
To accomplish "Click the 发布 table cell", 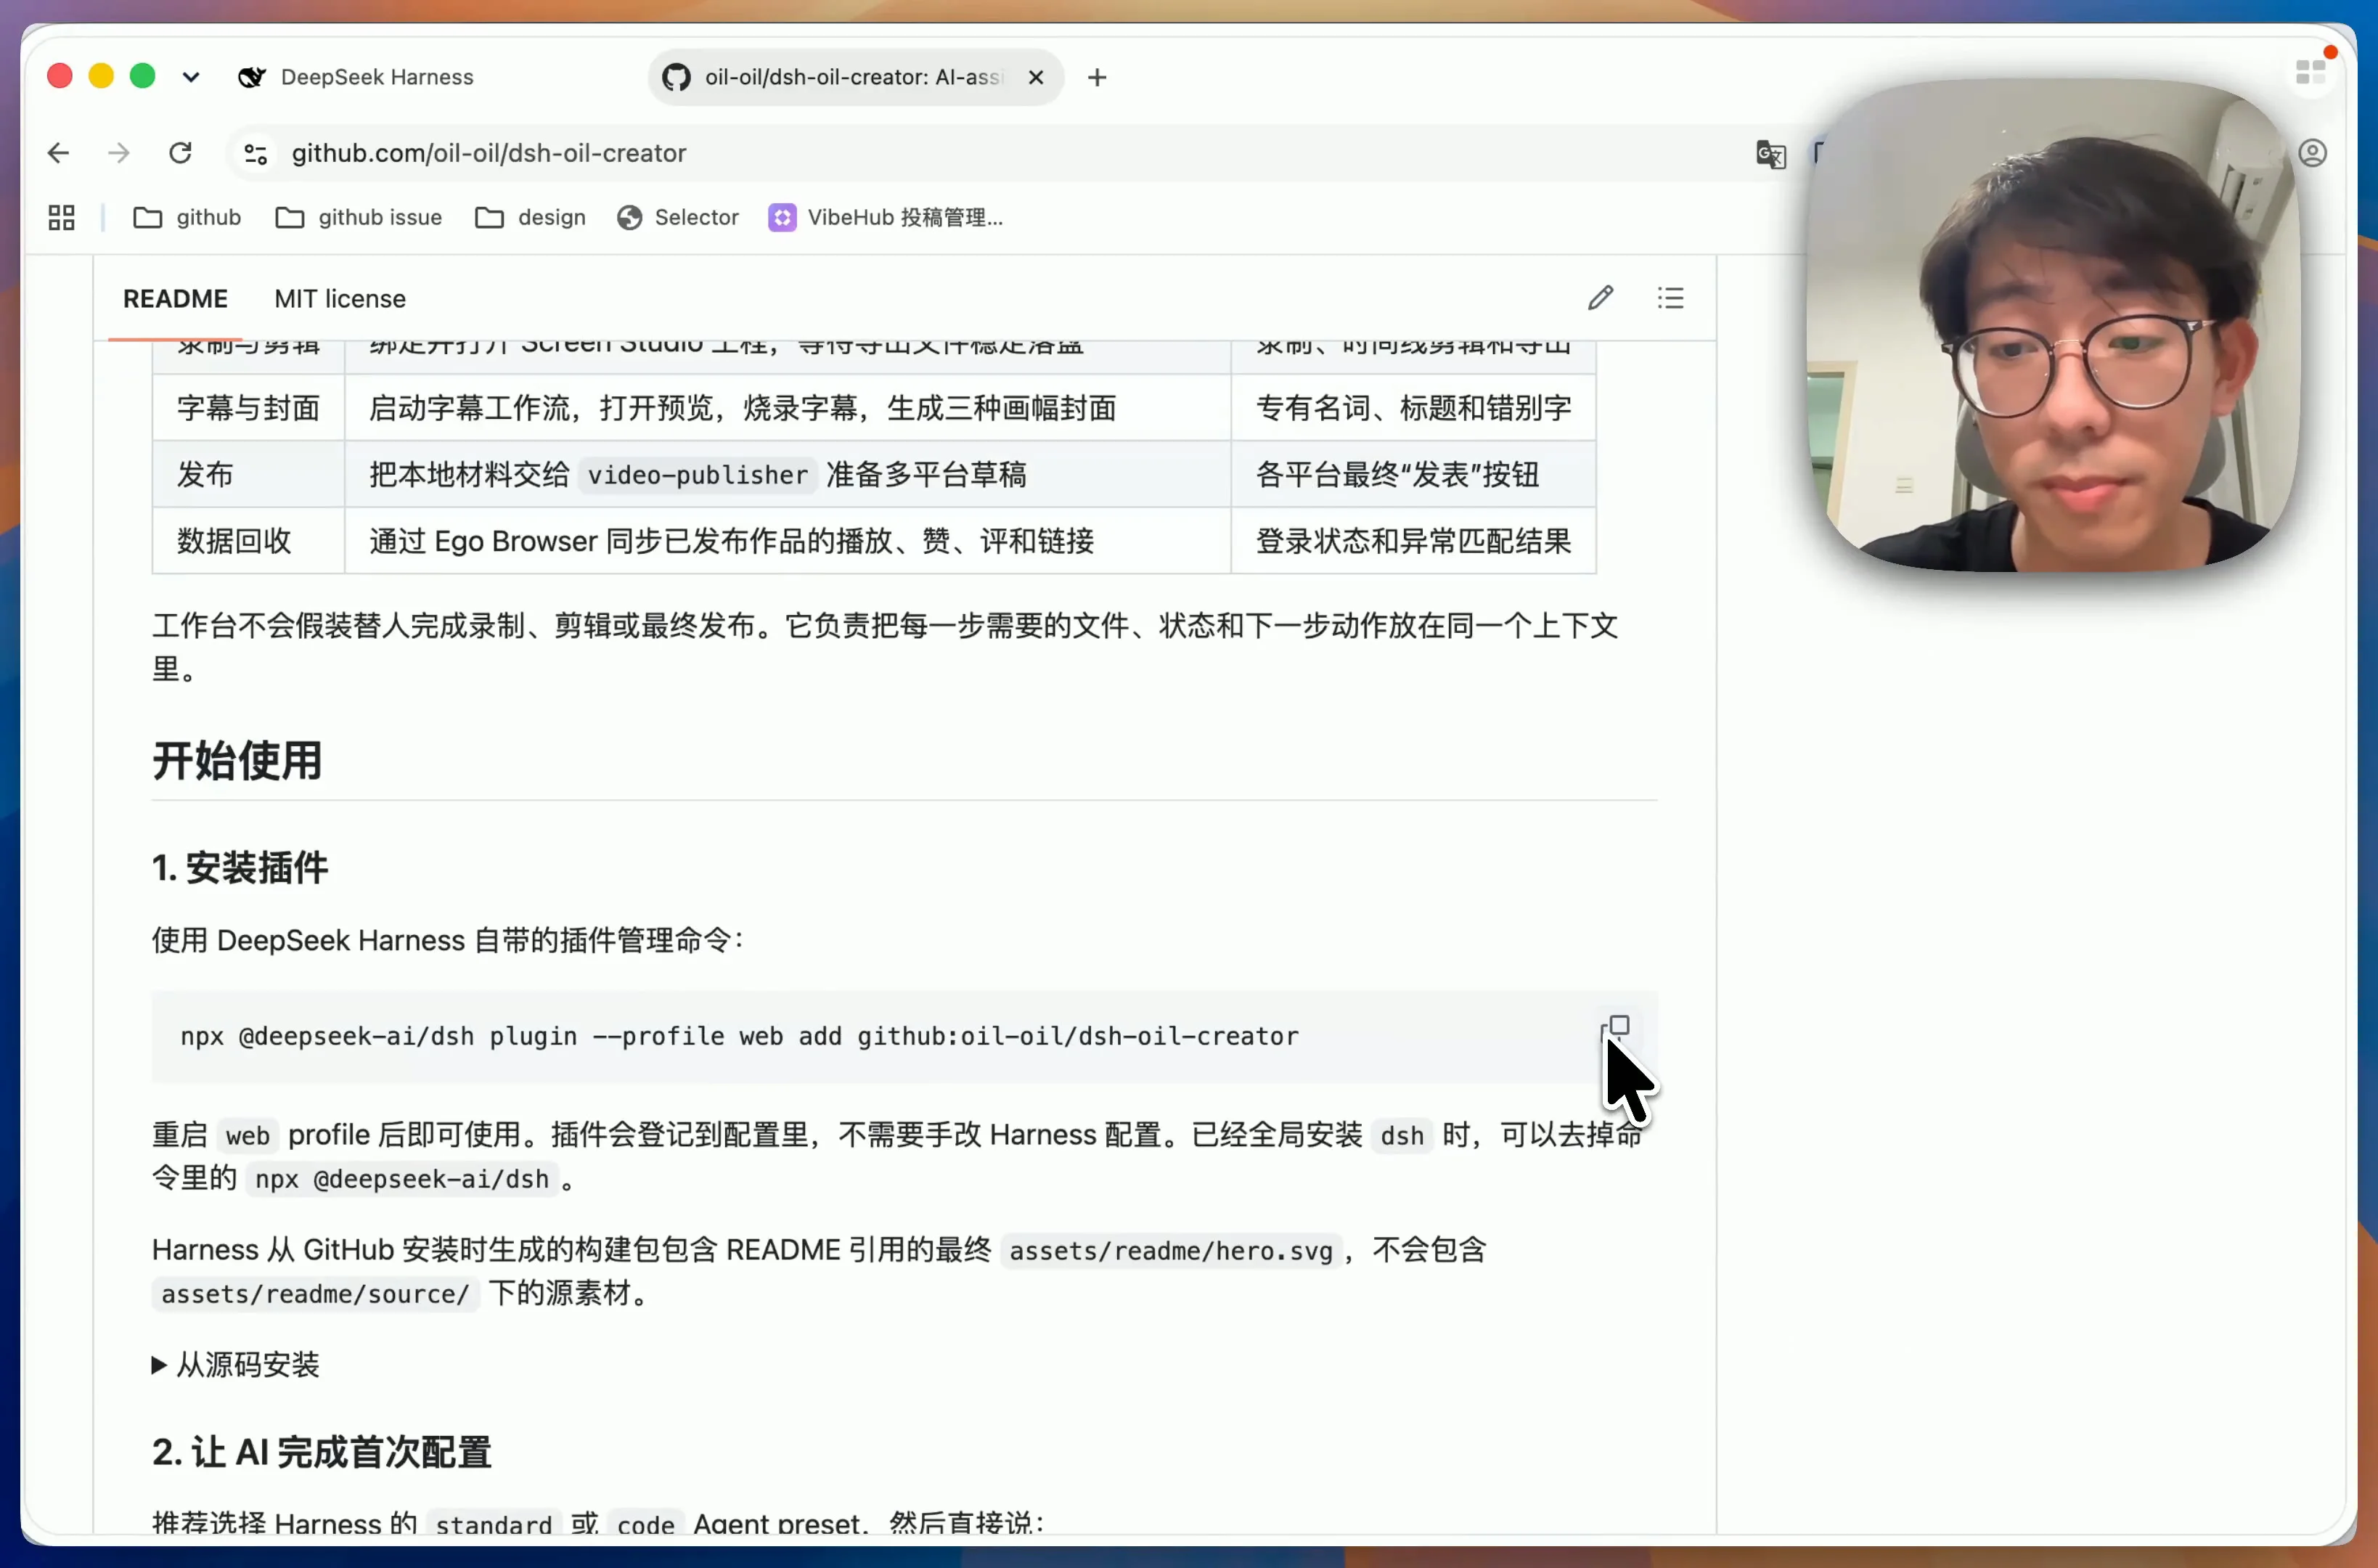I will 248,474.
